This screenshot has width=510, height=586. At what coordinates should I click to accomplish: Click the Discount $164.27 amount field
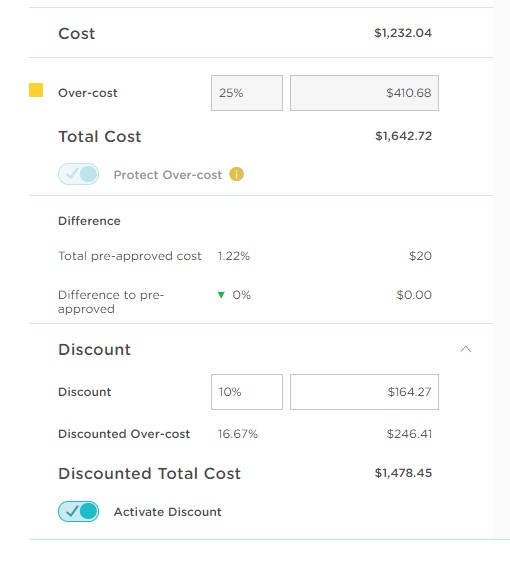coord(364,392)
